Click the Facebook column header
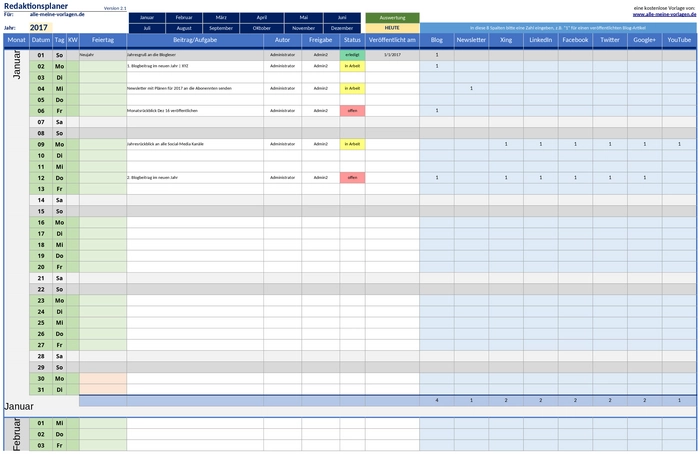Screen dimensions: 700x454 [575, 40]
